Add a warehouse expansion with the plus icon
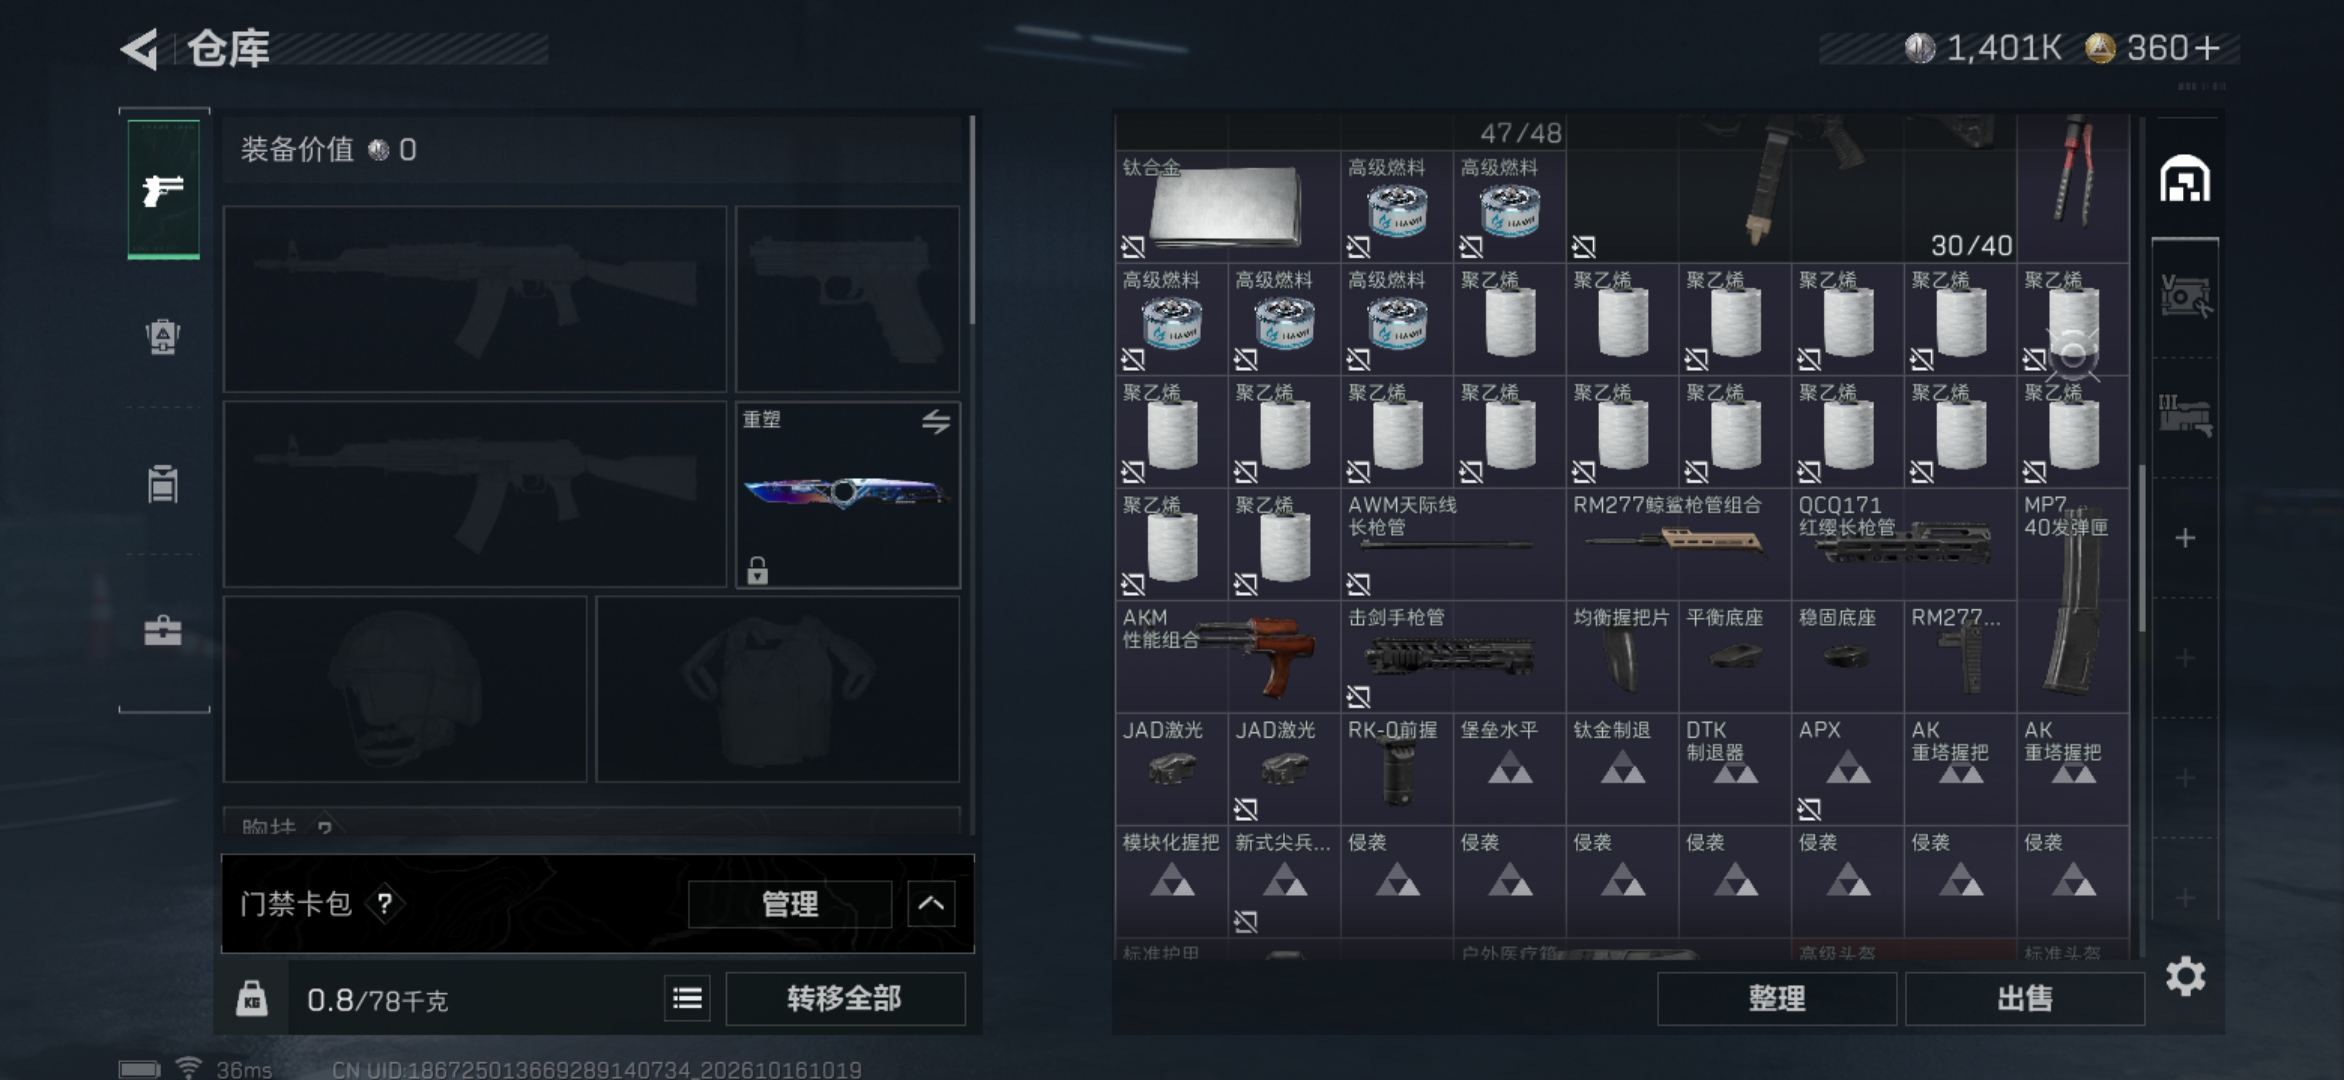This screenshot has height=1080, width=2344. pyautogui.click(x=2185, y=538)
